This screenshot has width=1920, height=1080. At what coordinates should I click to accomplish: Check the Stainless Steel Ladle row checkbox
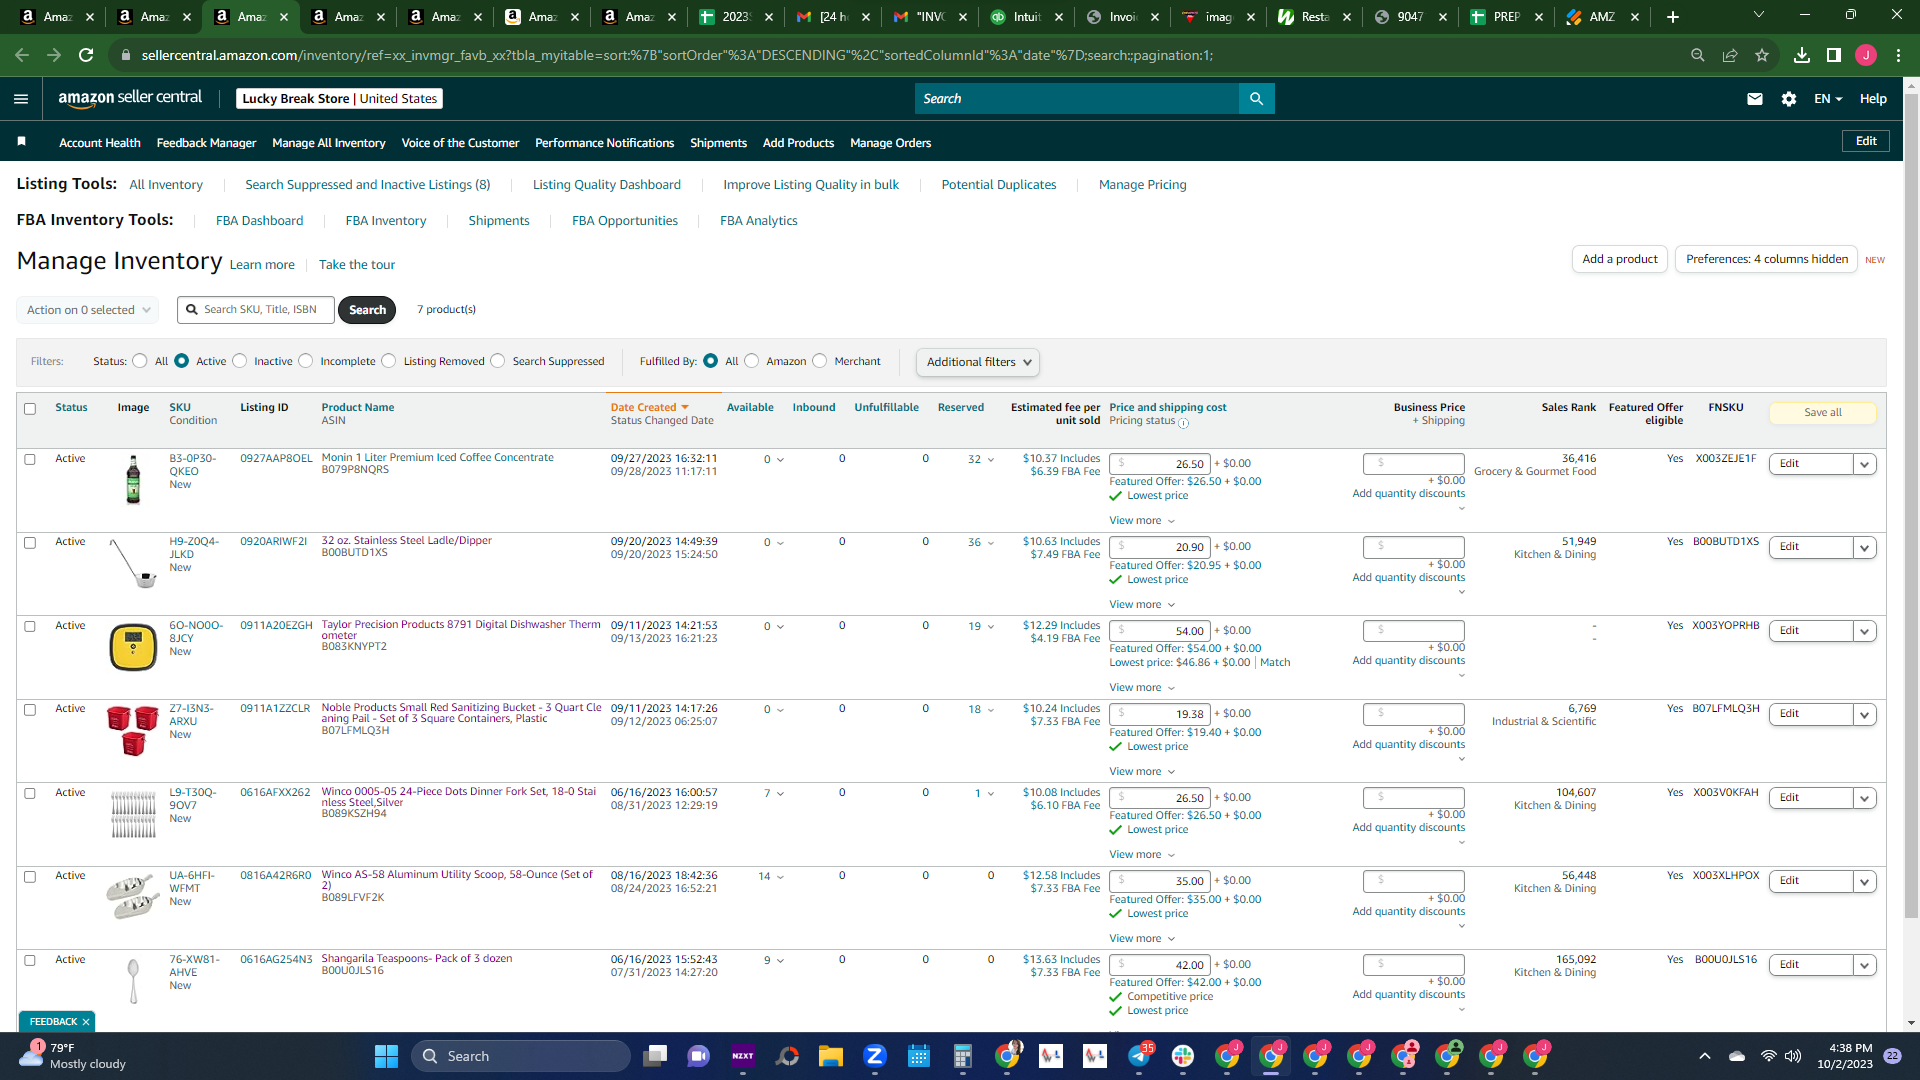(x=30, y=543)
